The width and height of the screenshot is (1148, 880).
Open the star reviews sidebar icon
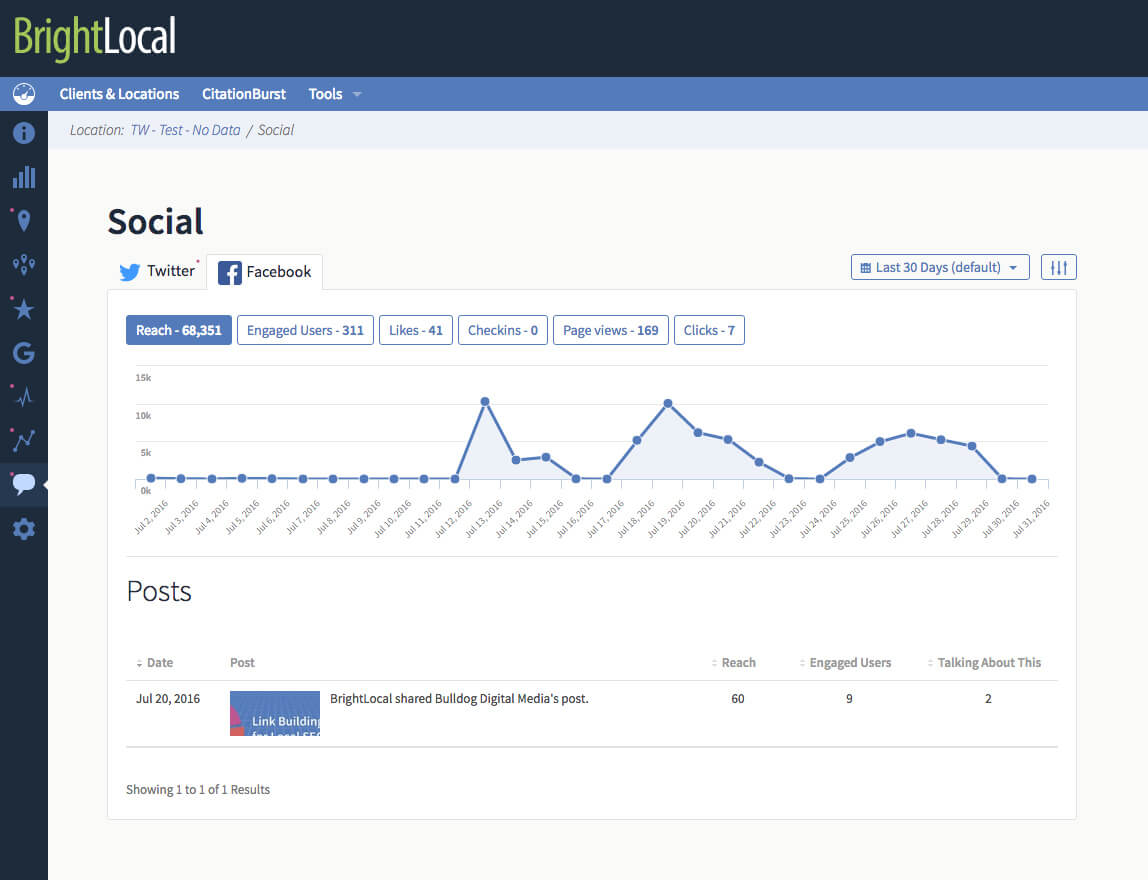pyautogui.click(x=24, y=310)
